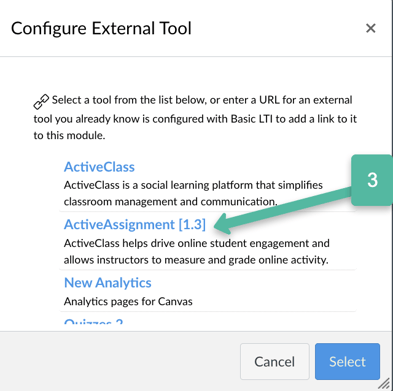Choose the ActiveClass tool link
The image size is (393, 391).
pos(99,167)
